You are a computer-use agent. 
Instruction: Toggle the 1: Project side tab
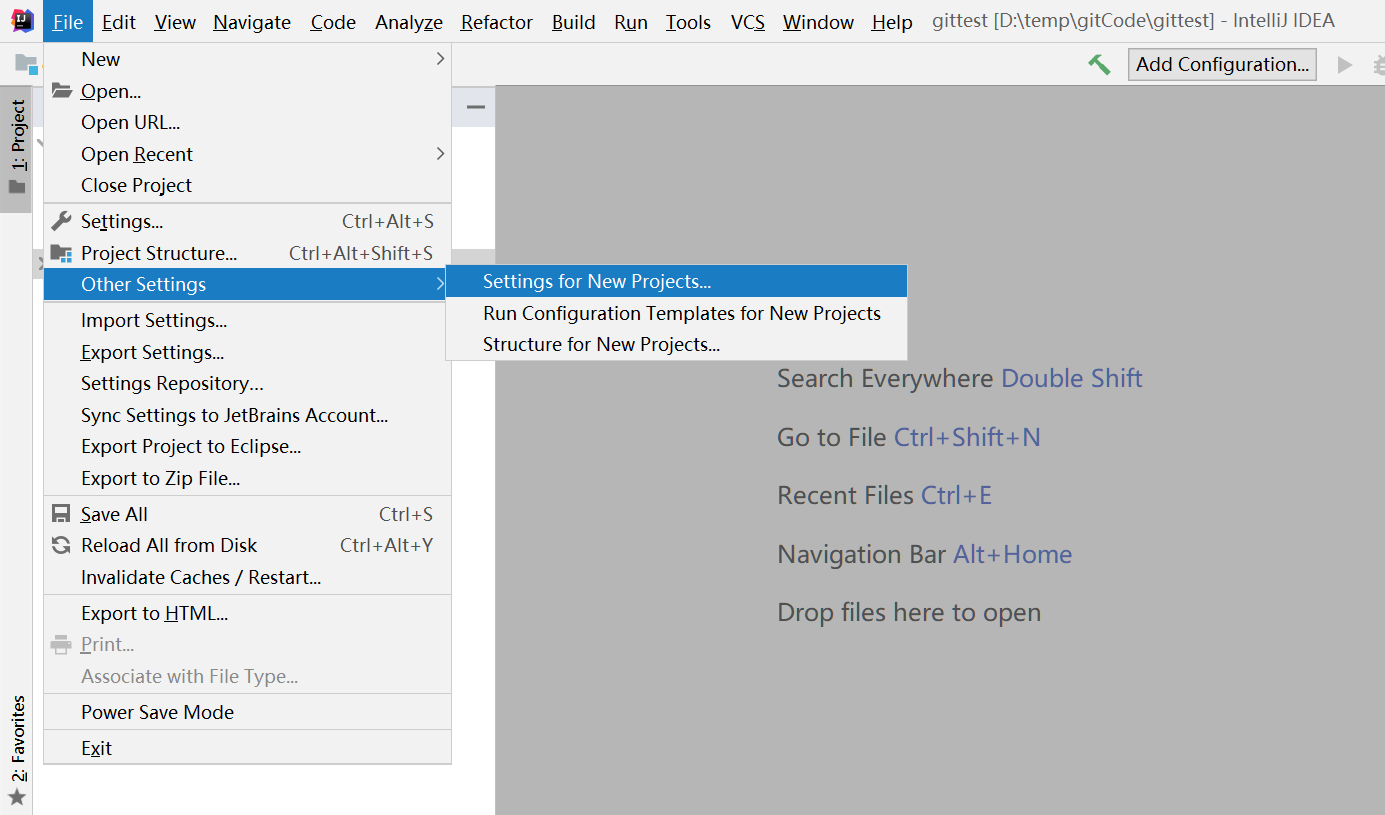point(17,149)
